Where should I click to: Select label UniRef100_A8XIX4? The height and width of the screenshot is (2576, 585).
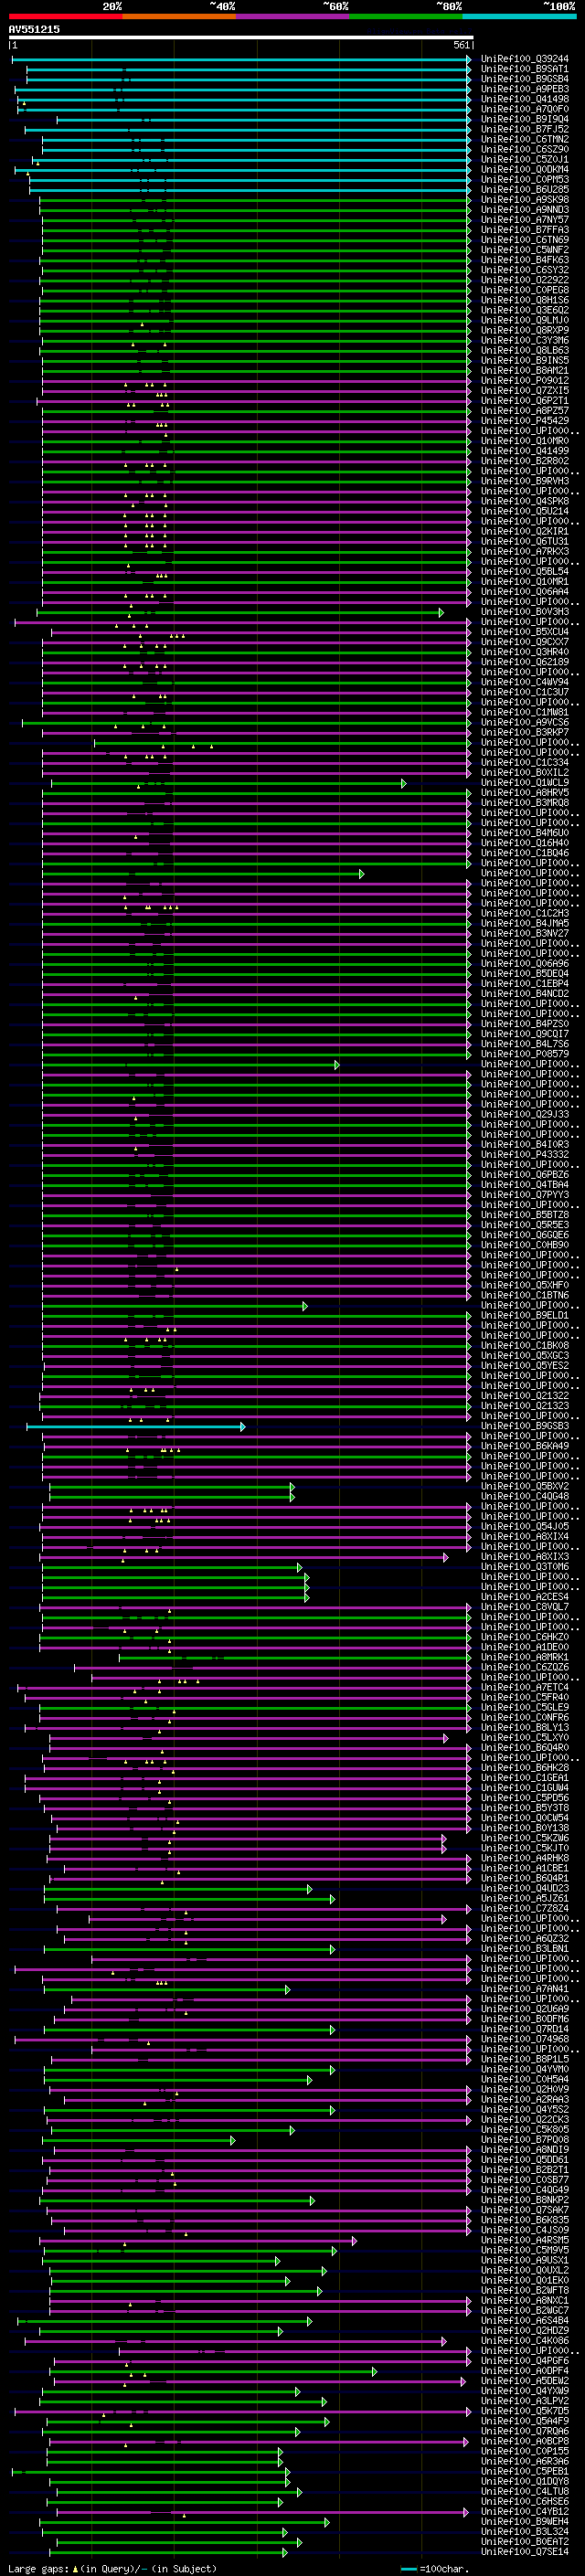coord(524,1536)
